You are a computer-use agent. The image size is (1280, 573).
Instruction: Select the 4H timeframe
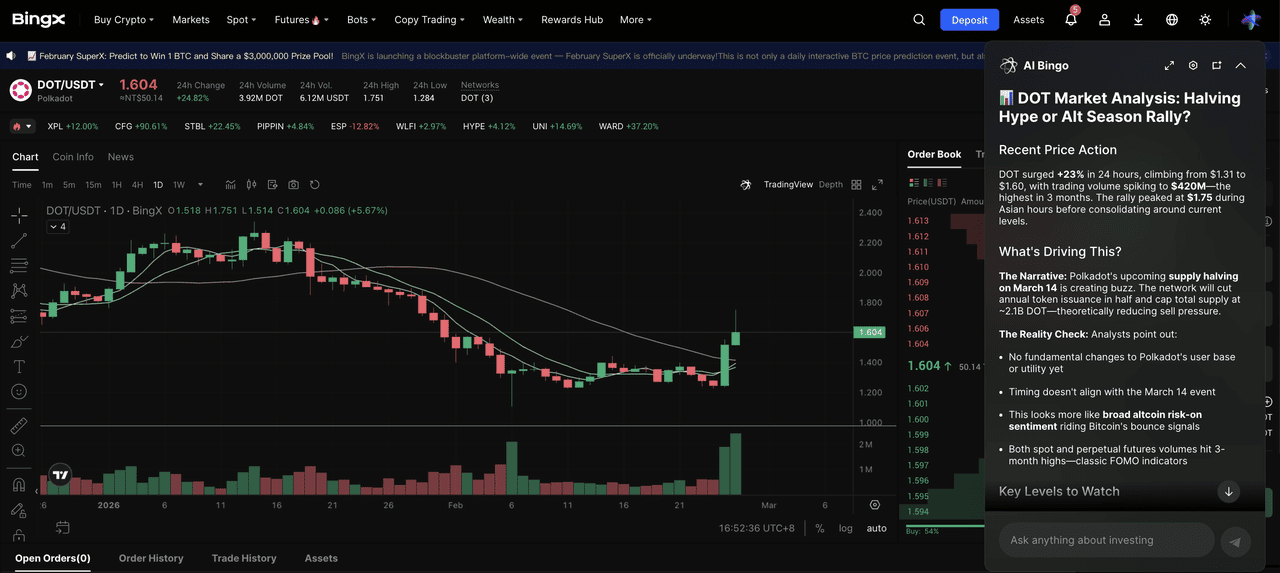pyautogui.click(x=137, y=185)
